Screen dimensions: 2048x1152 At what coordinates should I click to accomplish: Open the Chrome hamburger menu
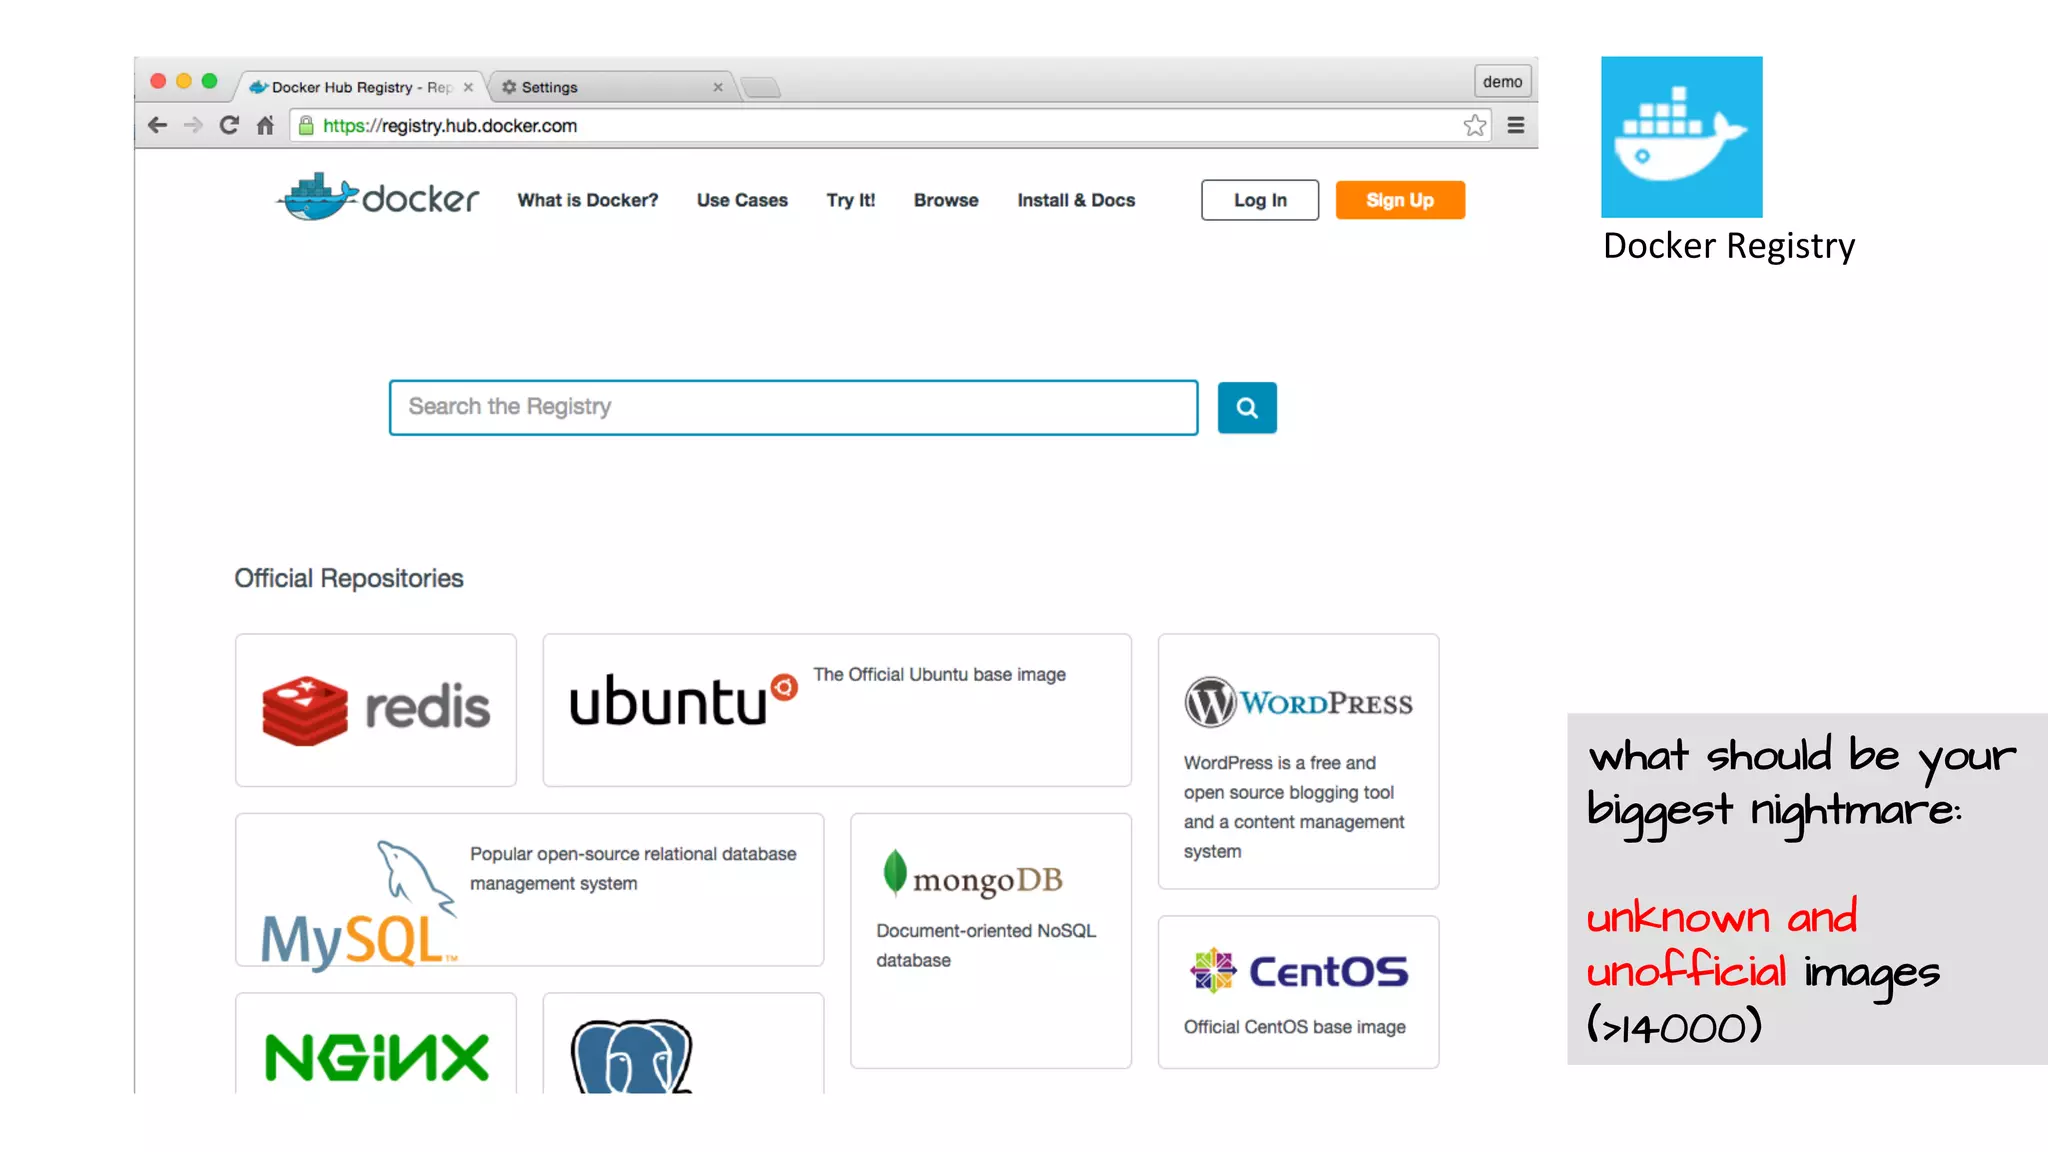pos(1516,125)
